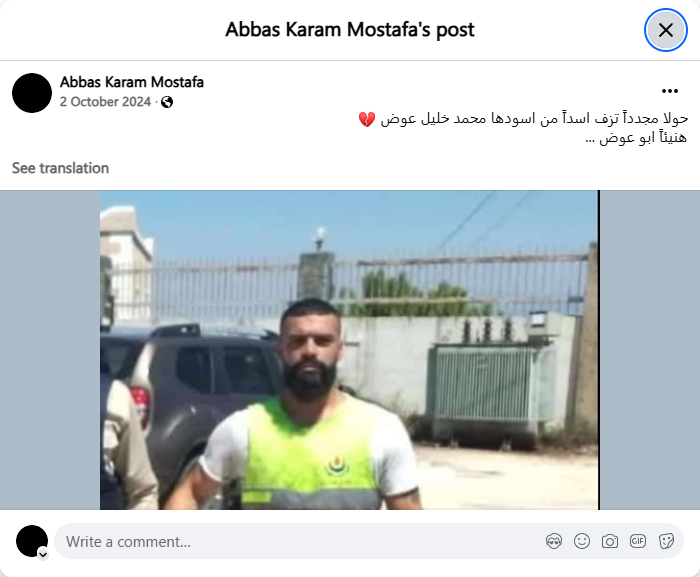
Task: Open the Abbas Karam Mostafa profile name link
Action: [x=132, y=82]
